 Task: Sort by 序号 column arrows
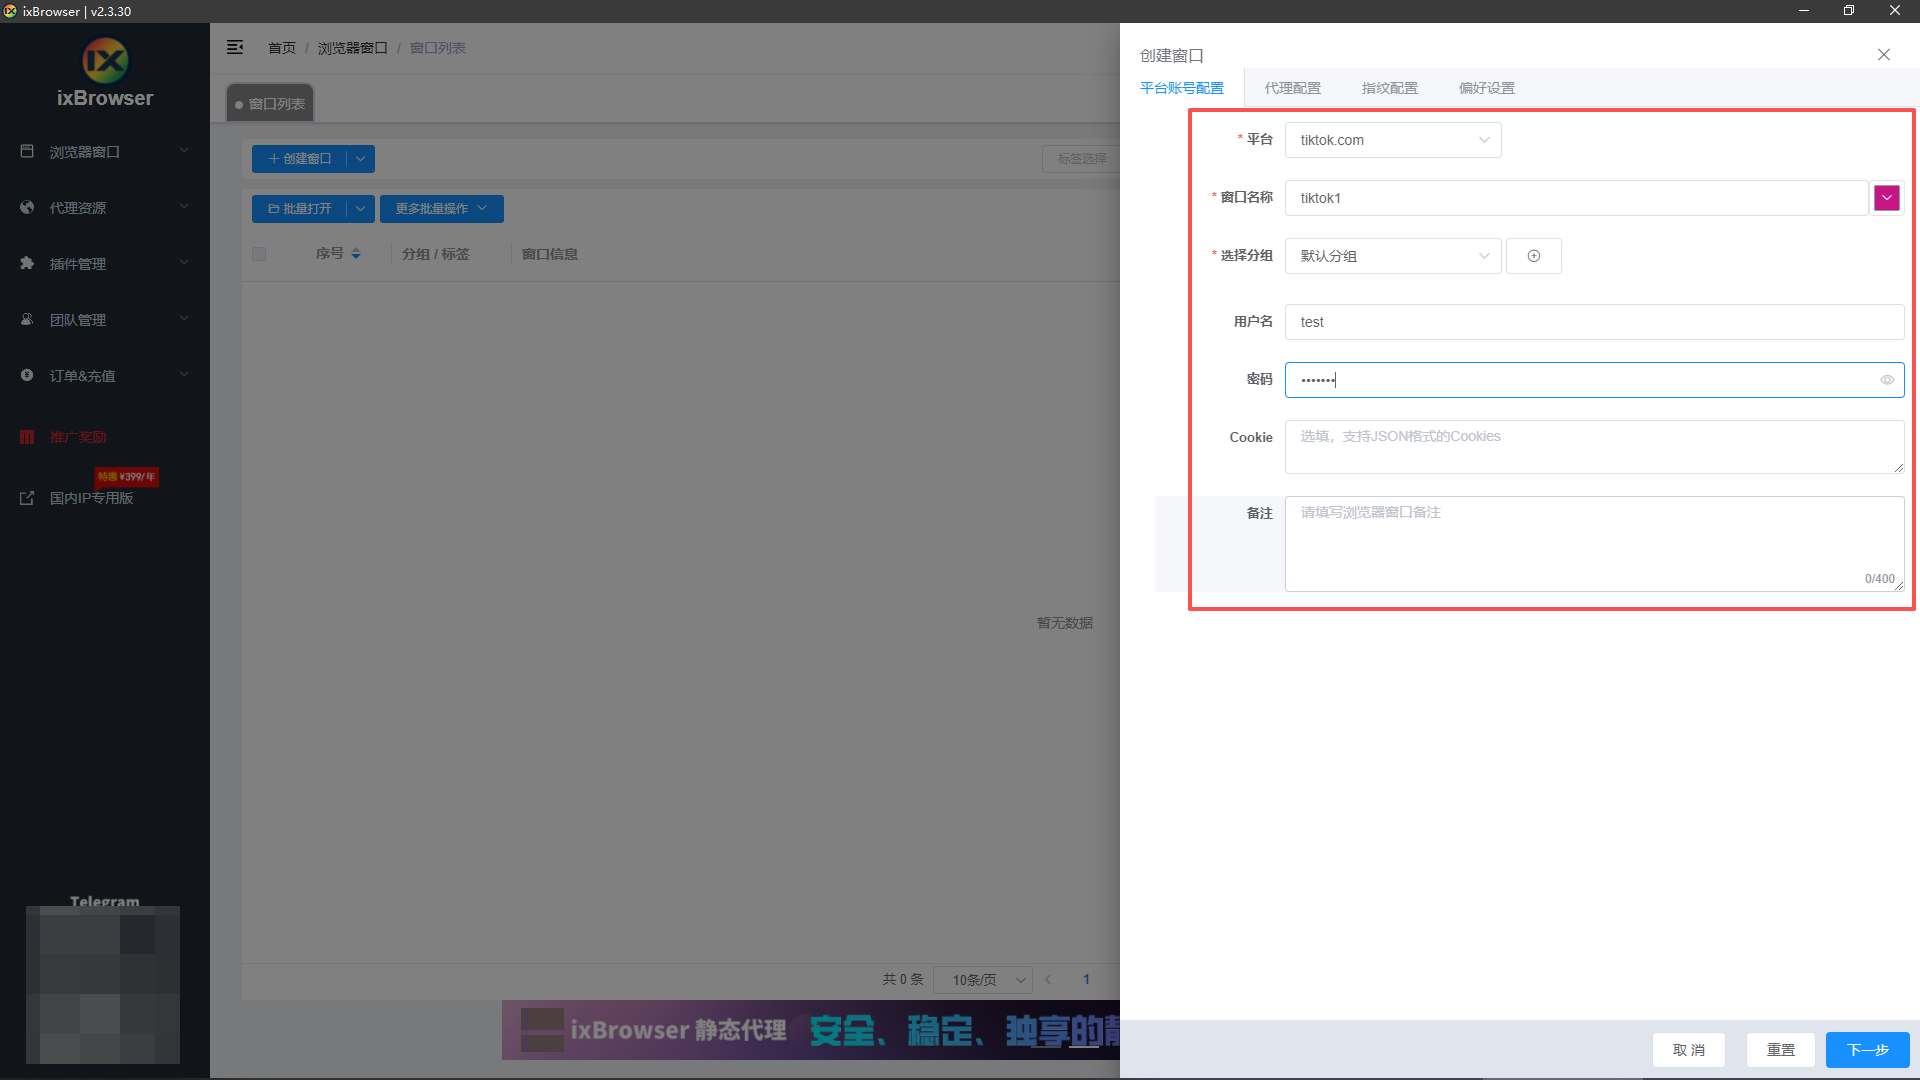[x=356, y=254]
